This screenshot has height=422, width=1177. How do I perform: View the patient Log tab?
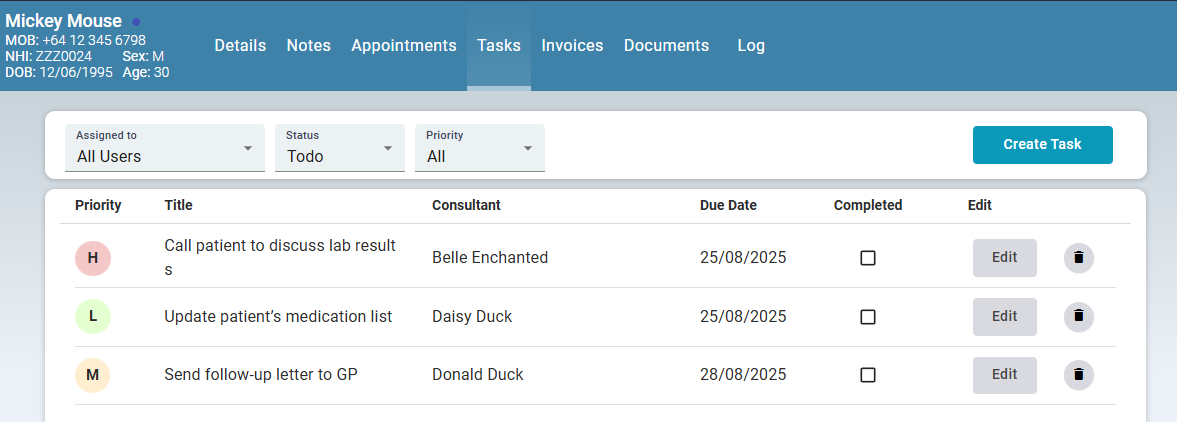751,45
